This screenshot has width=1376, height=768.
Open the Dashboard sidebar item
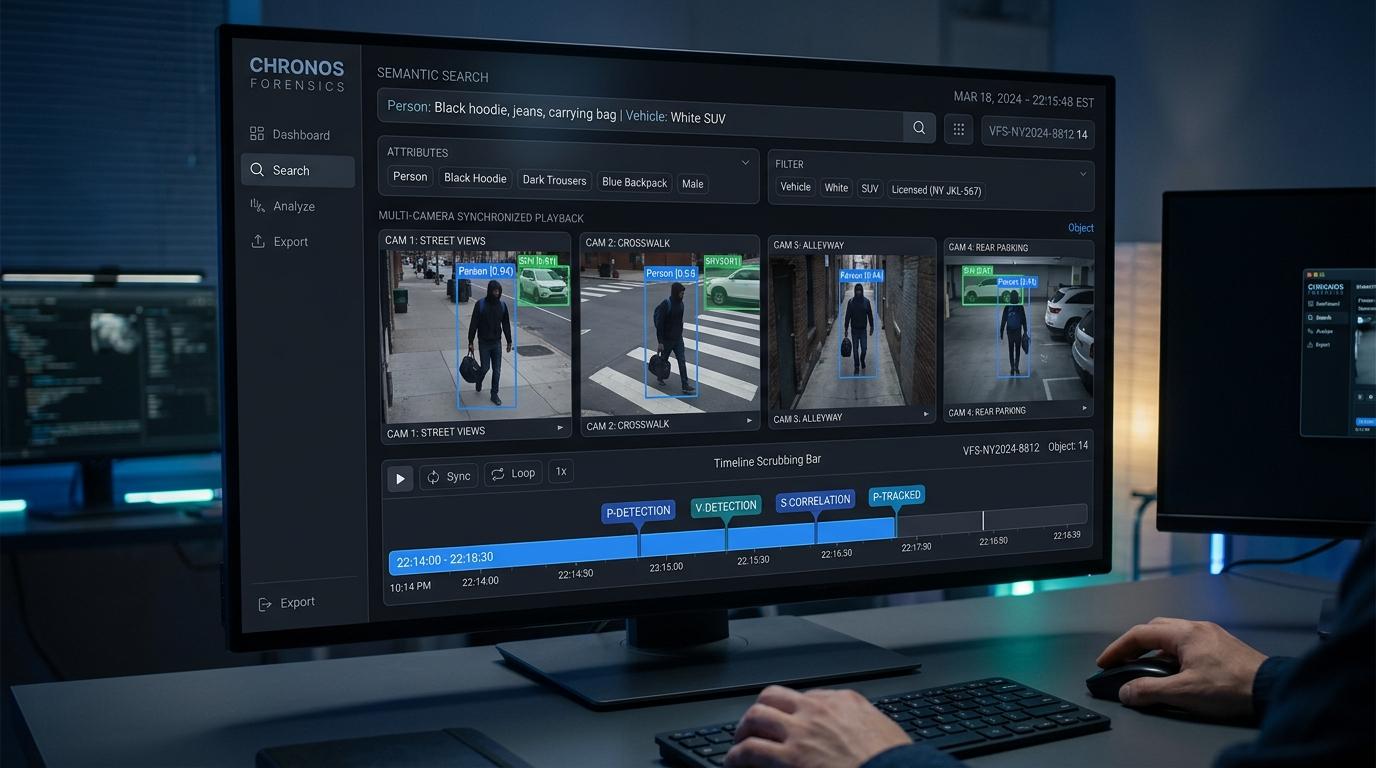pyautogui.click(x=290, y=134)
